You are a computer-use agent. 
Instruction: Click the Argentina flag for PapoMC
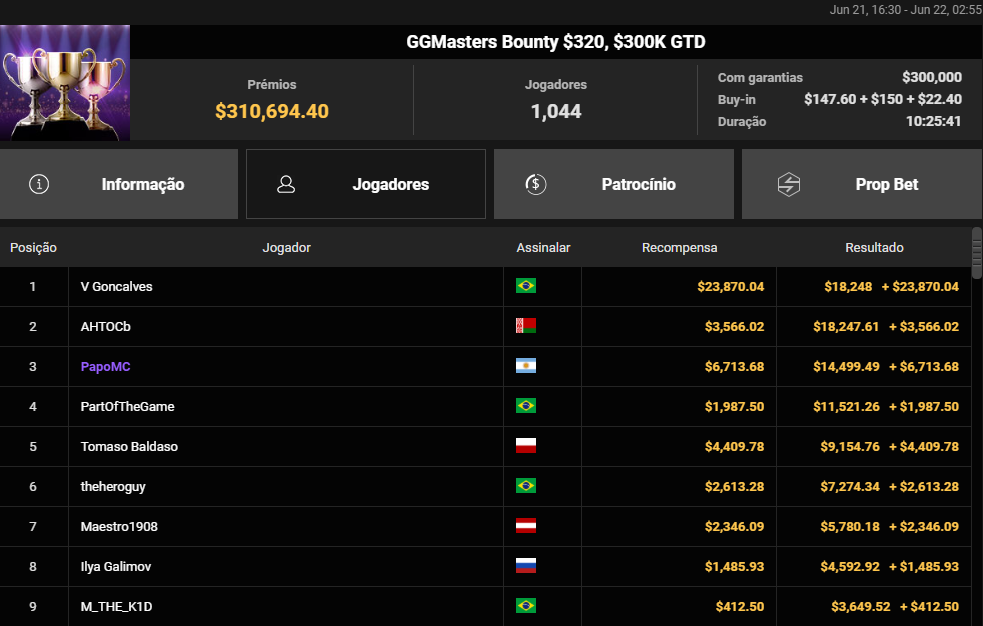click(x=525, y=366)
